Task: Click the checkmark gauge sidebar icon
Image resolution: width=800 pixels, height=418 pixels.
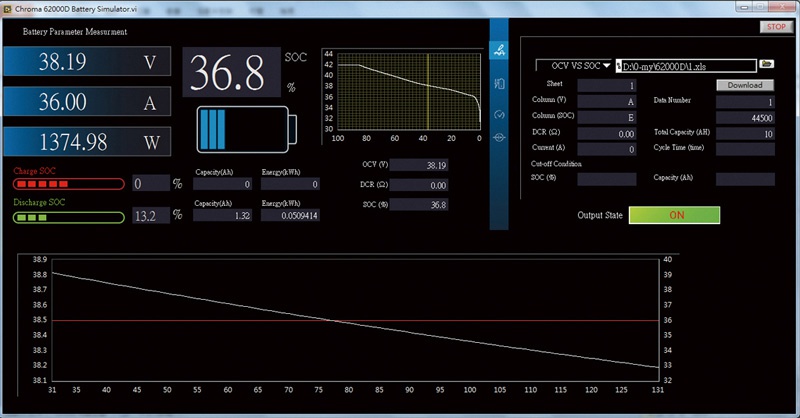Action: (x=500, y=114)
